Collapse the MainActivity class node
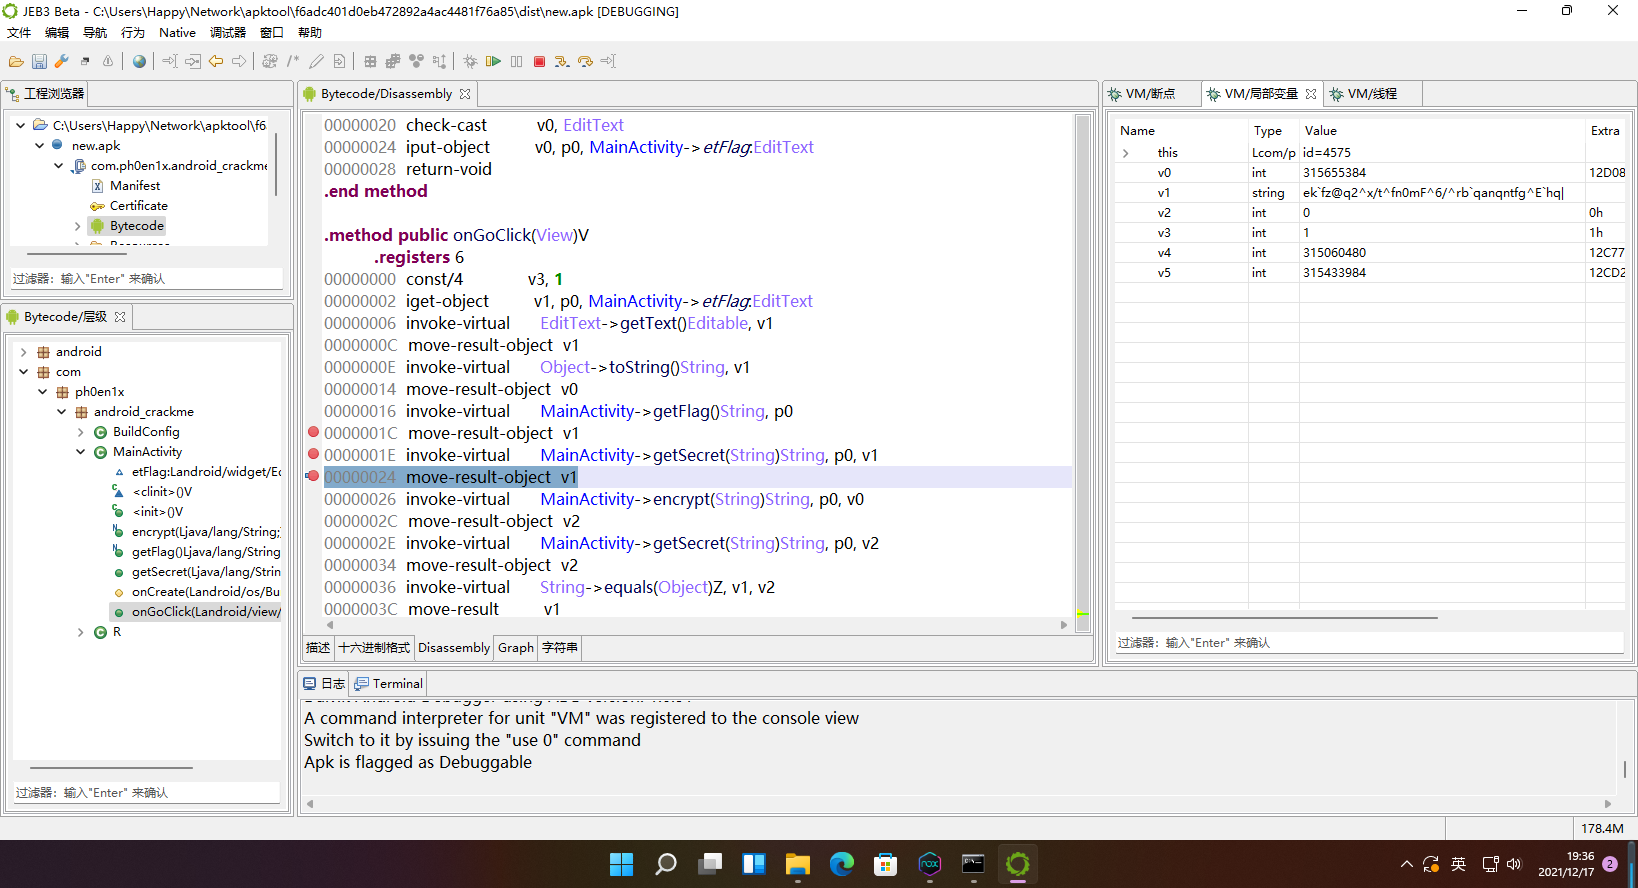 [x=80, y=452]
